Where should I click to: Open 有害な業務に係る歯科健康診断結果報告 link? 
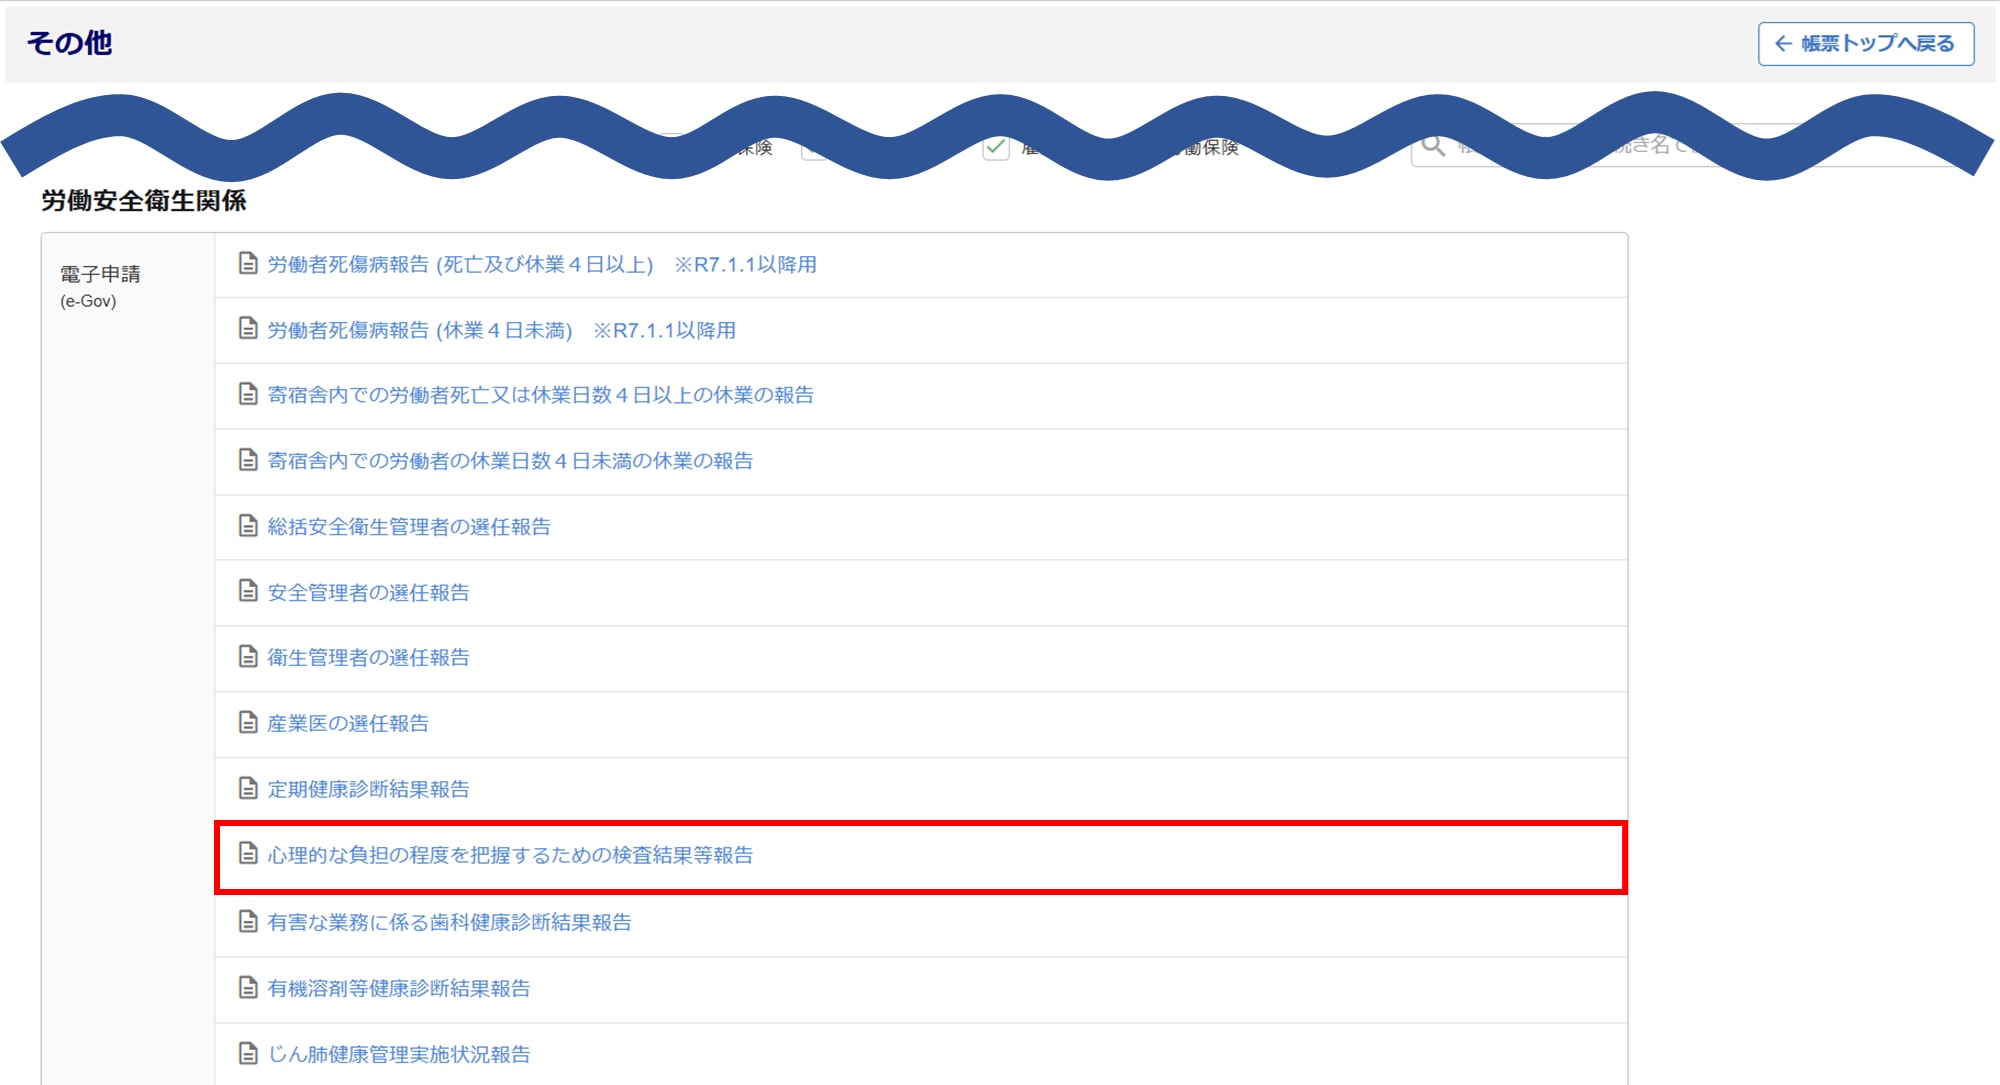click(449, 922)
